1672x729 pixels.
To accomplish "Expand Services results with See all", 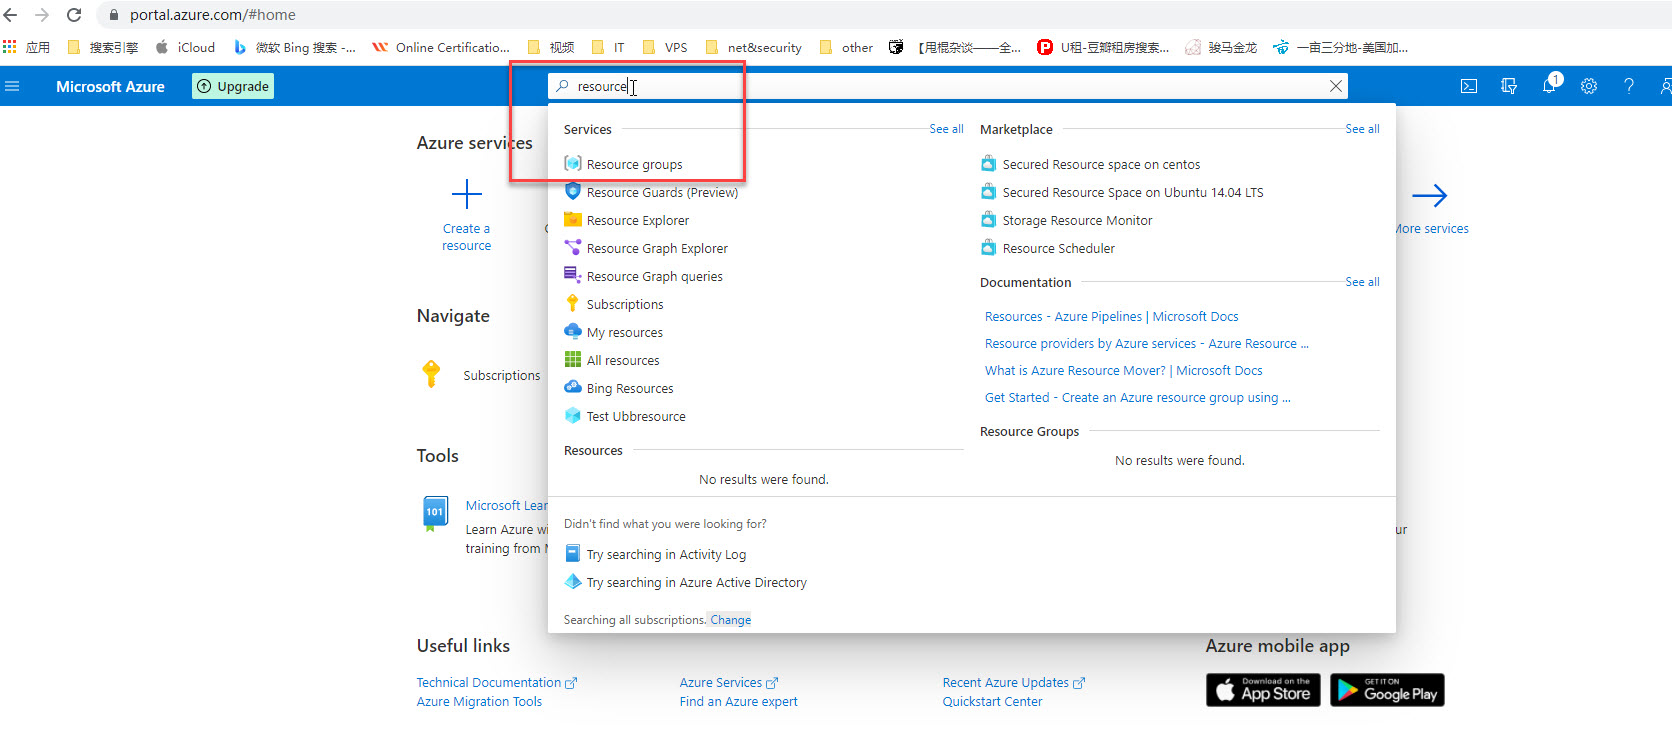I will click(x=946, y=129).
